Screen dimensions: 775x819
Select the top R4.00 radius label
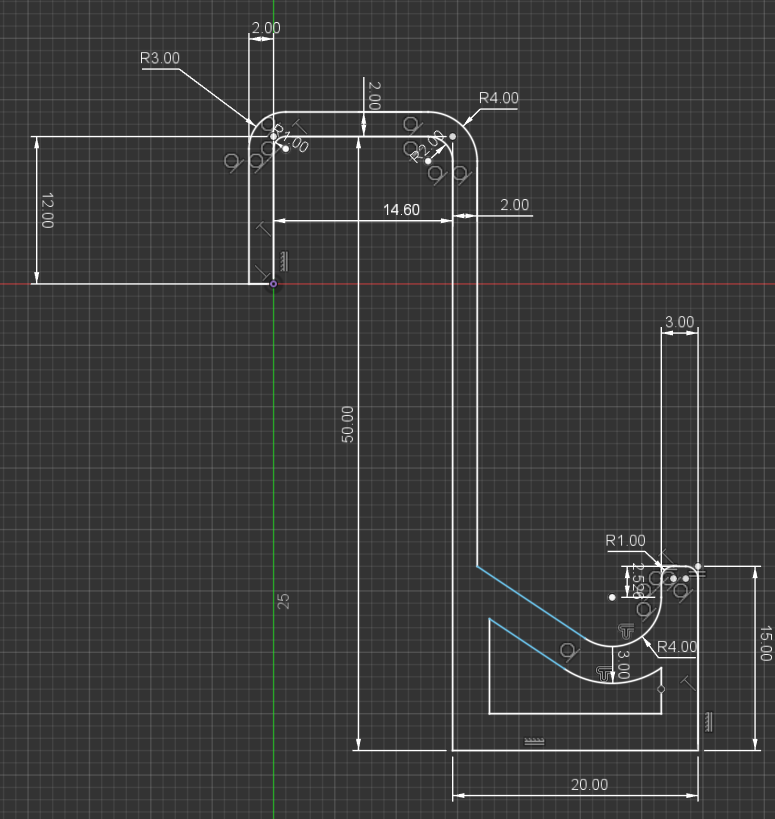tap(499, 98)
